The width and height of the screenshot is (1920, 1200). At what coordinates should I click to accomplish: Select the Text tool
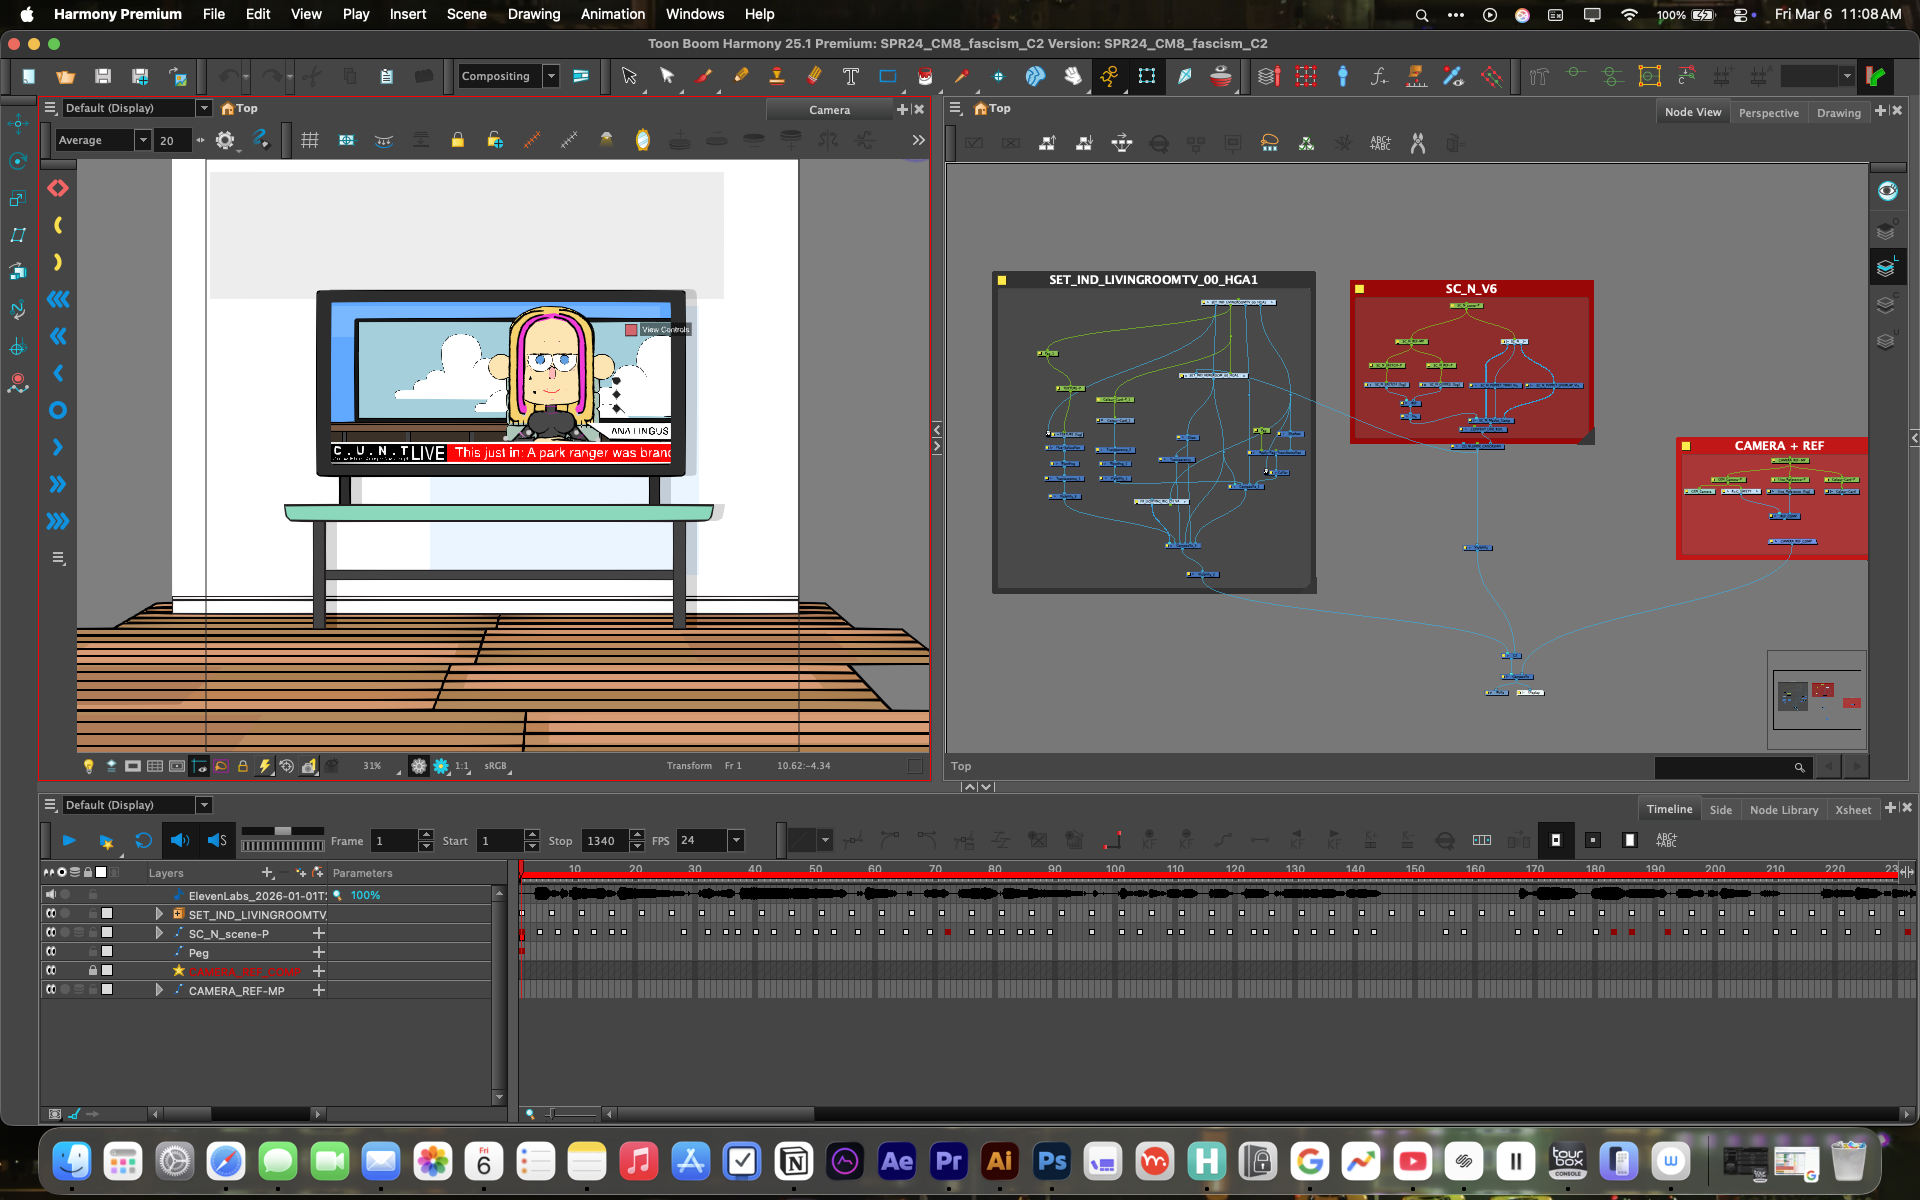[x=850, y=76]
